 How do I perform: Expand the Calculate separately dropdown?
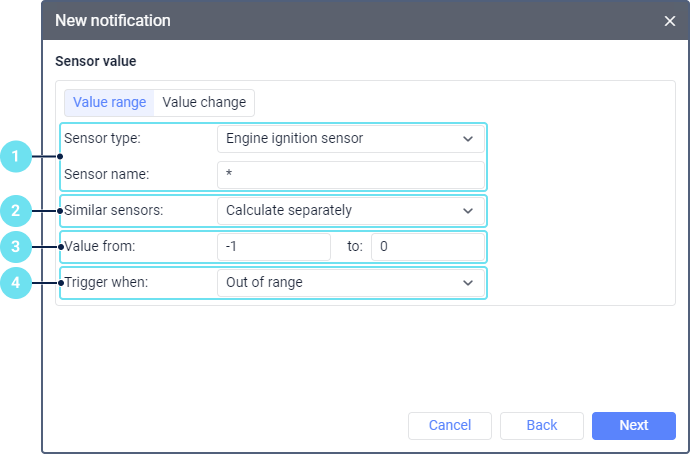pyautogui.click(x=350, y=211)
